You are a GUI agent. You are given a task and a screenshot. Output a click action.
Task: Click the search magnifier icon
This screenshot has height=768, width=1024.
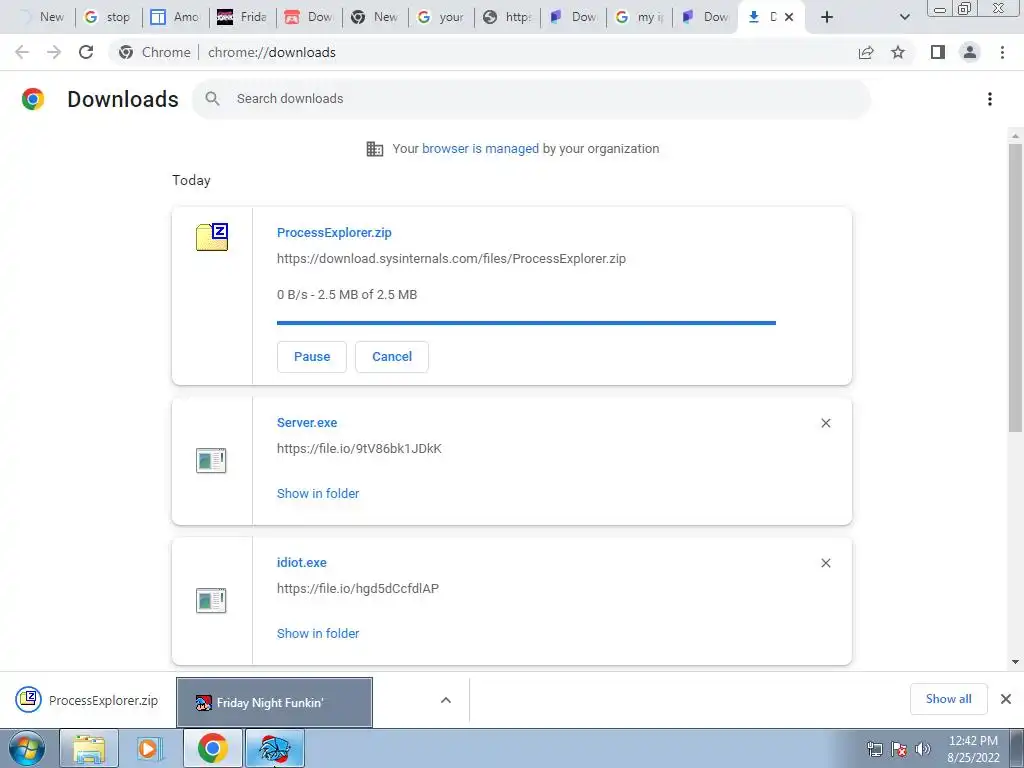pyautogui.click(x=212, y=99)
